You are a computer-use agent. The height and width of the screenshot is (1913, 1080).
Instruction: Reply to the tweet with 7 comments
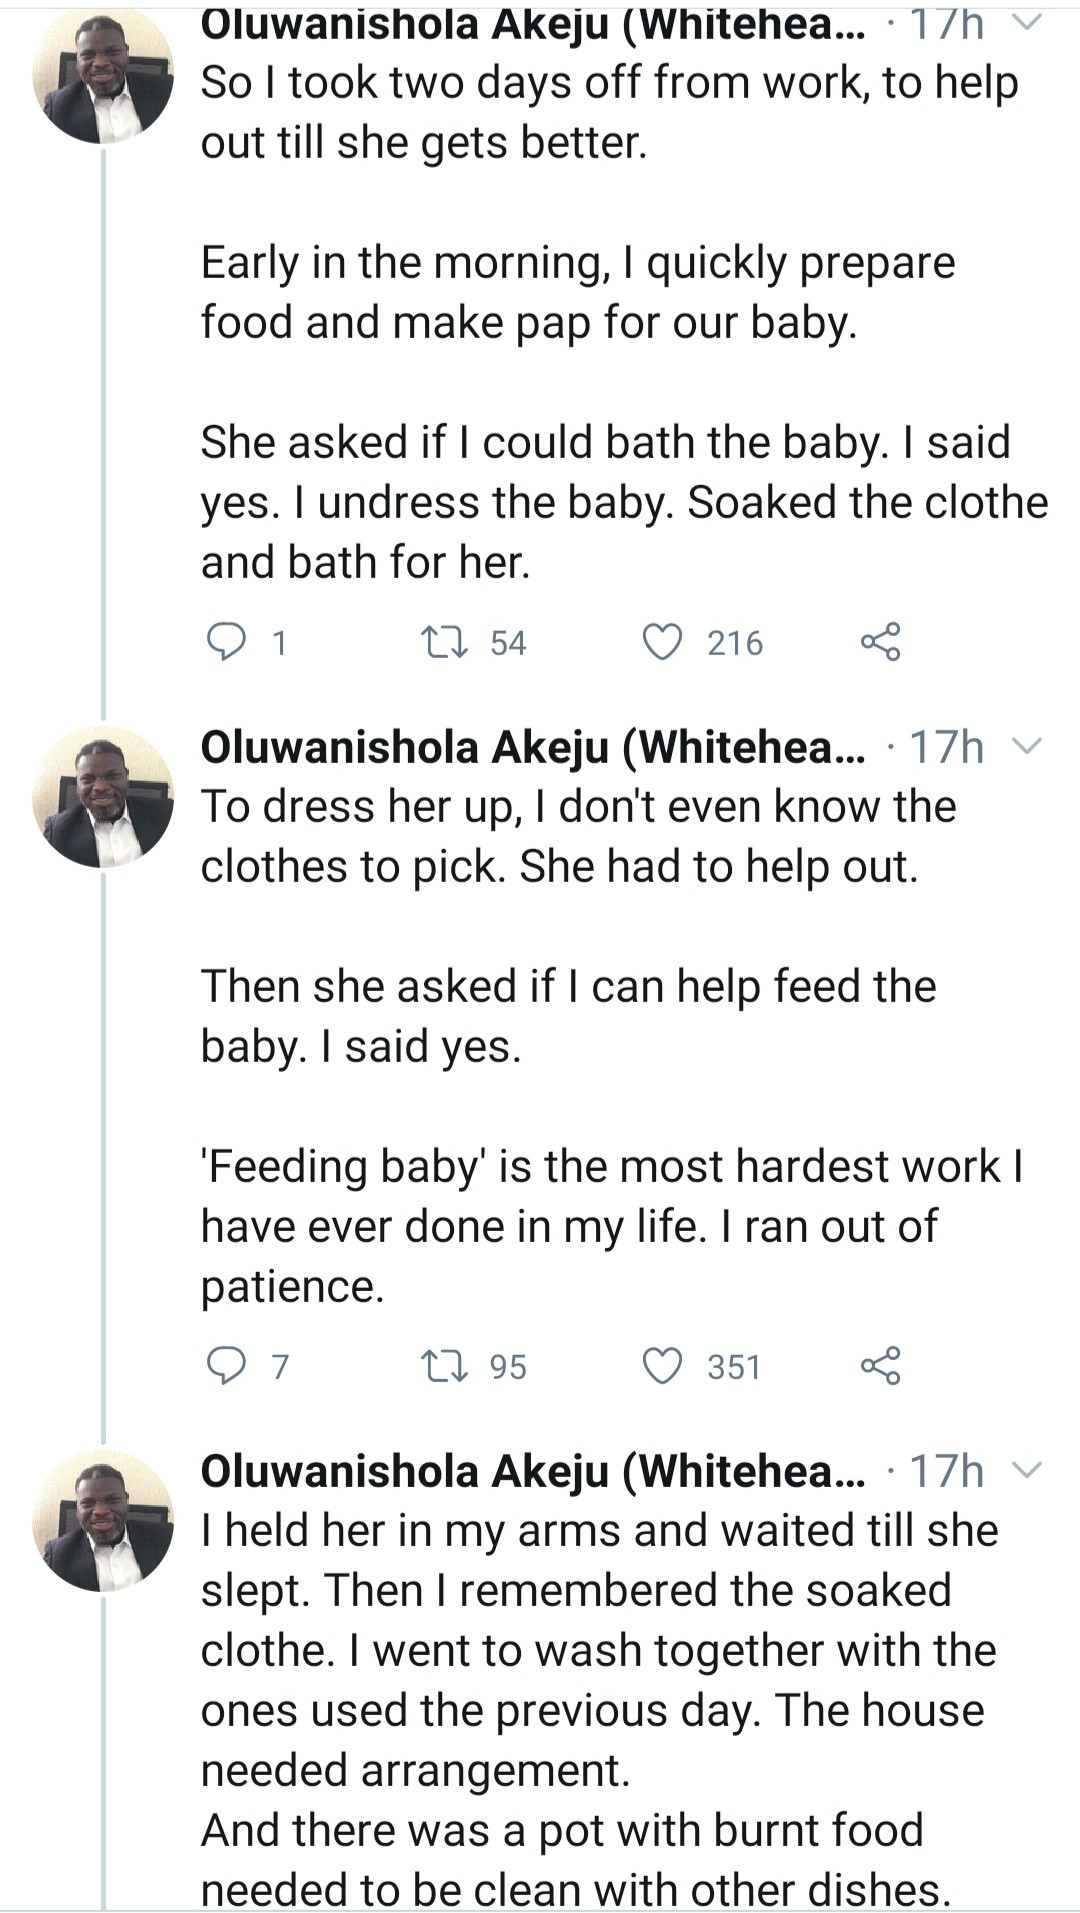pos(226,1366)
